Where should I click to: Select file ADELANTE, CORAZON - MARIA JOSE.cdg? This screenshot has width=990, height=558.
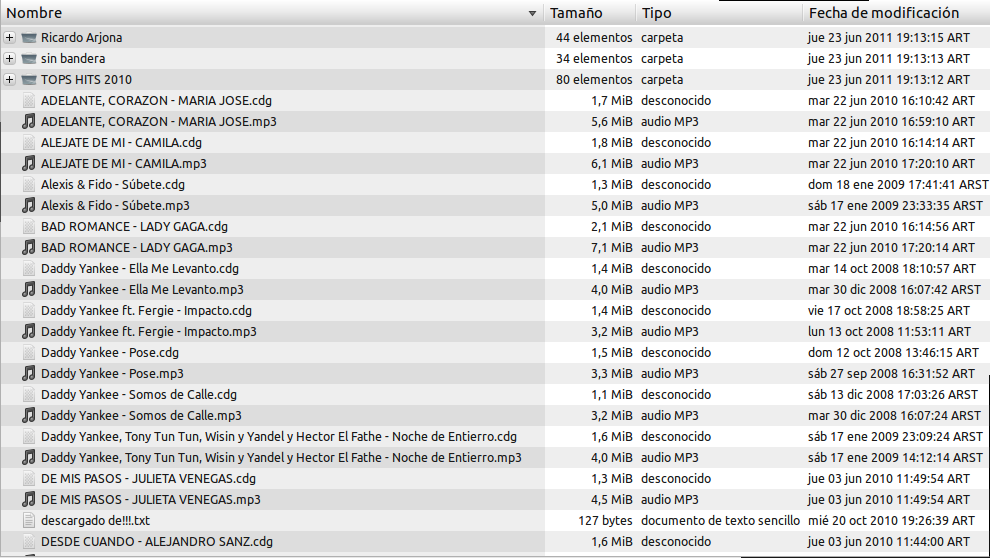[x=157, y=100]
